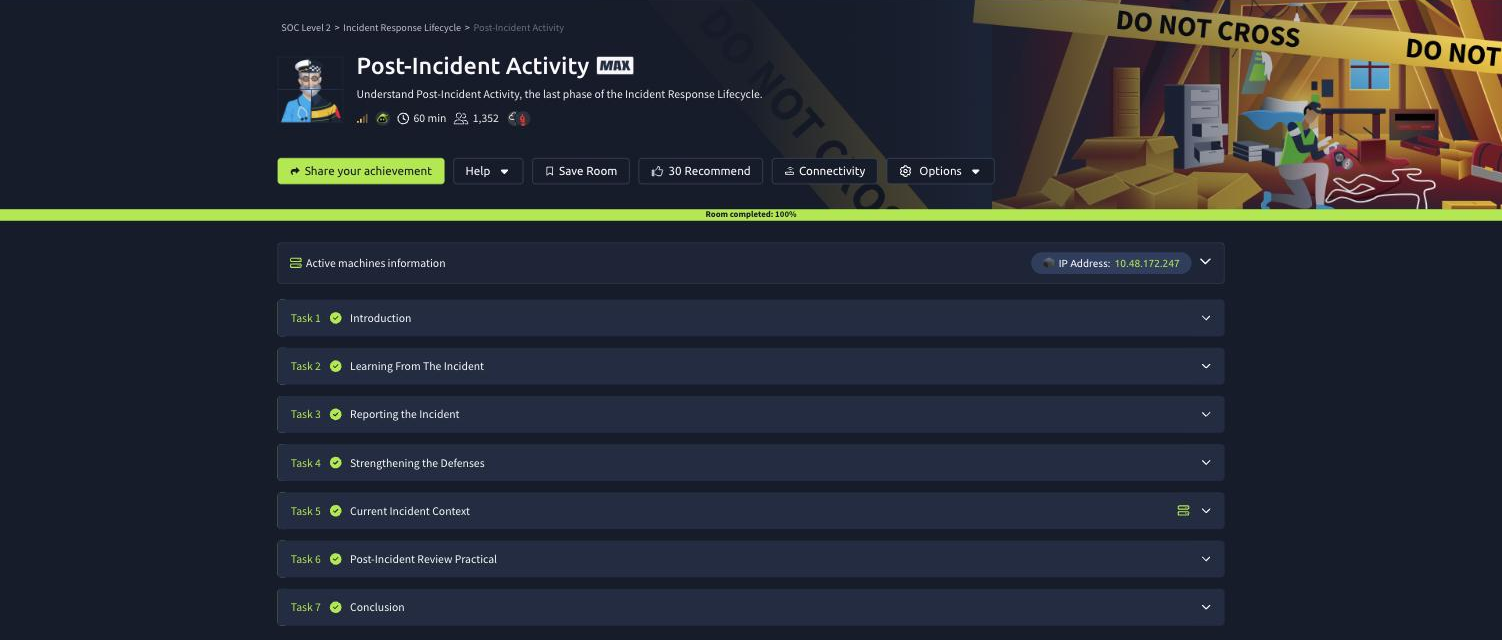Viewport: 1502px width, 640px height.
Task: Click the Task 1 label
Action: [x=306, y=318]
